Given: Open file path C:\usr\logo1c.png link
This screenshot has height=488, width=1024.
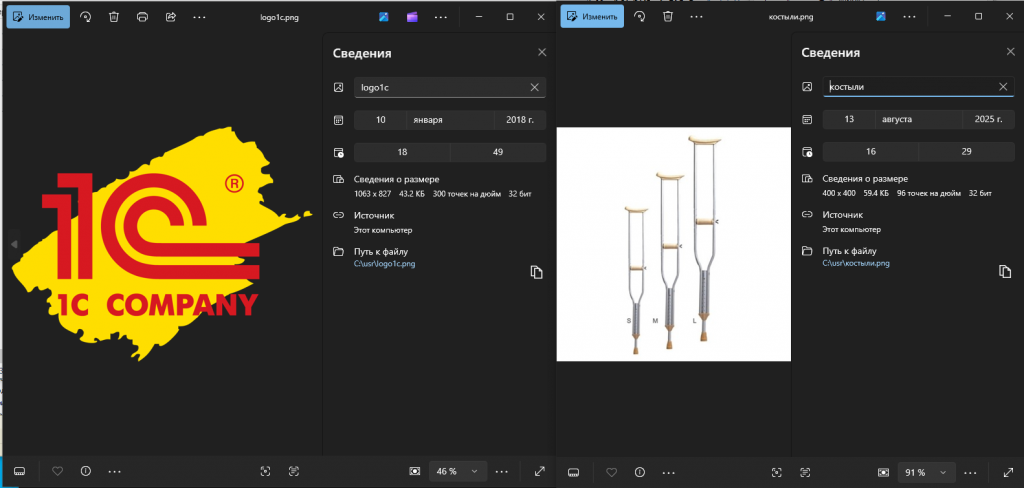Looking at the screenshot, I should pos(385,264).
